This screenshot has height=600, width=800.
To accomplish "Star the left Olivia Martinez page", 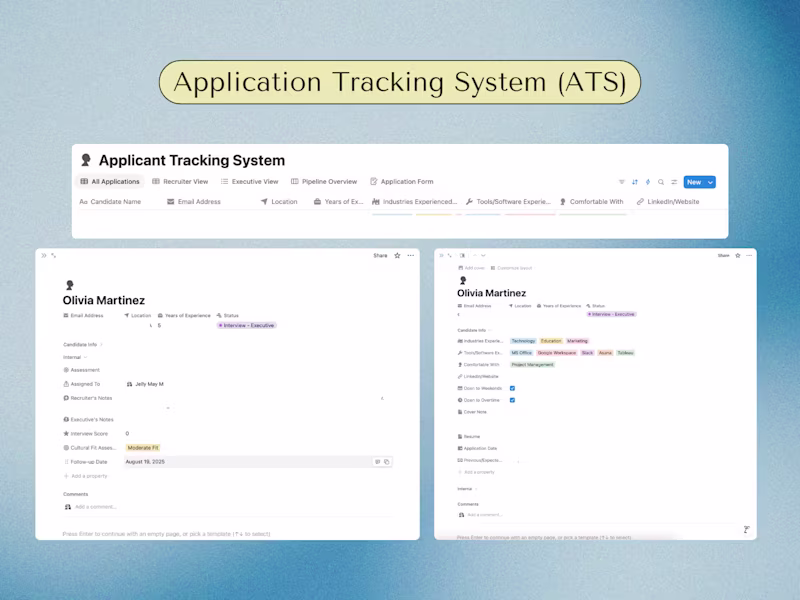I will 397,256.
